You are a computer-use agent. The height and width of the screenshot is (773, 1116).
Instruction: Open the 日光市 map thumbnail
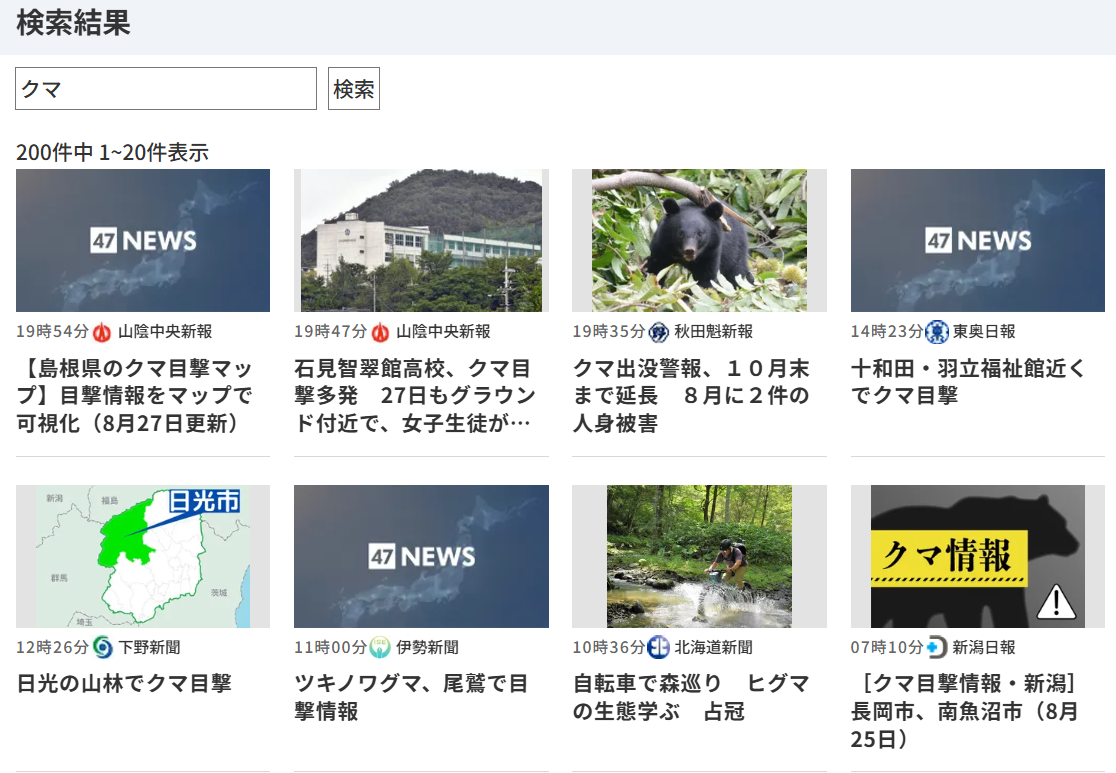click(x=143, y=557)
